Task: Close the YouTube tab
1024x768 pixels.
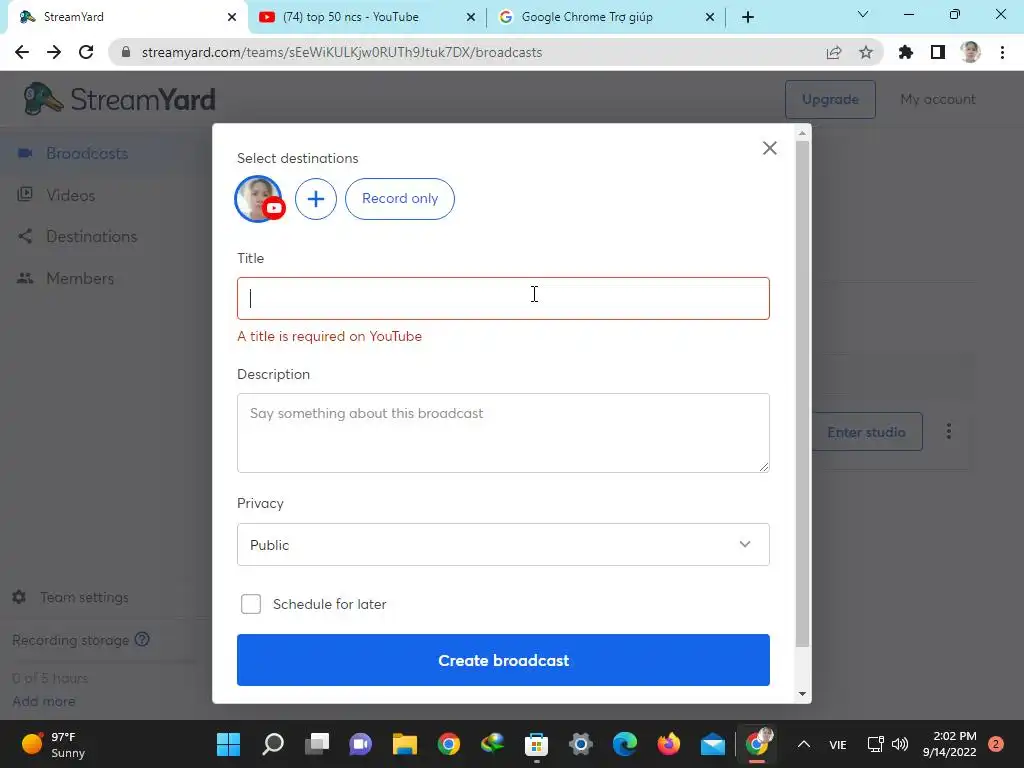Action: point(470,17)
